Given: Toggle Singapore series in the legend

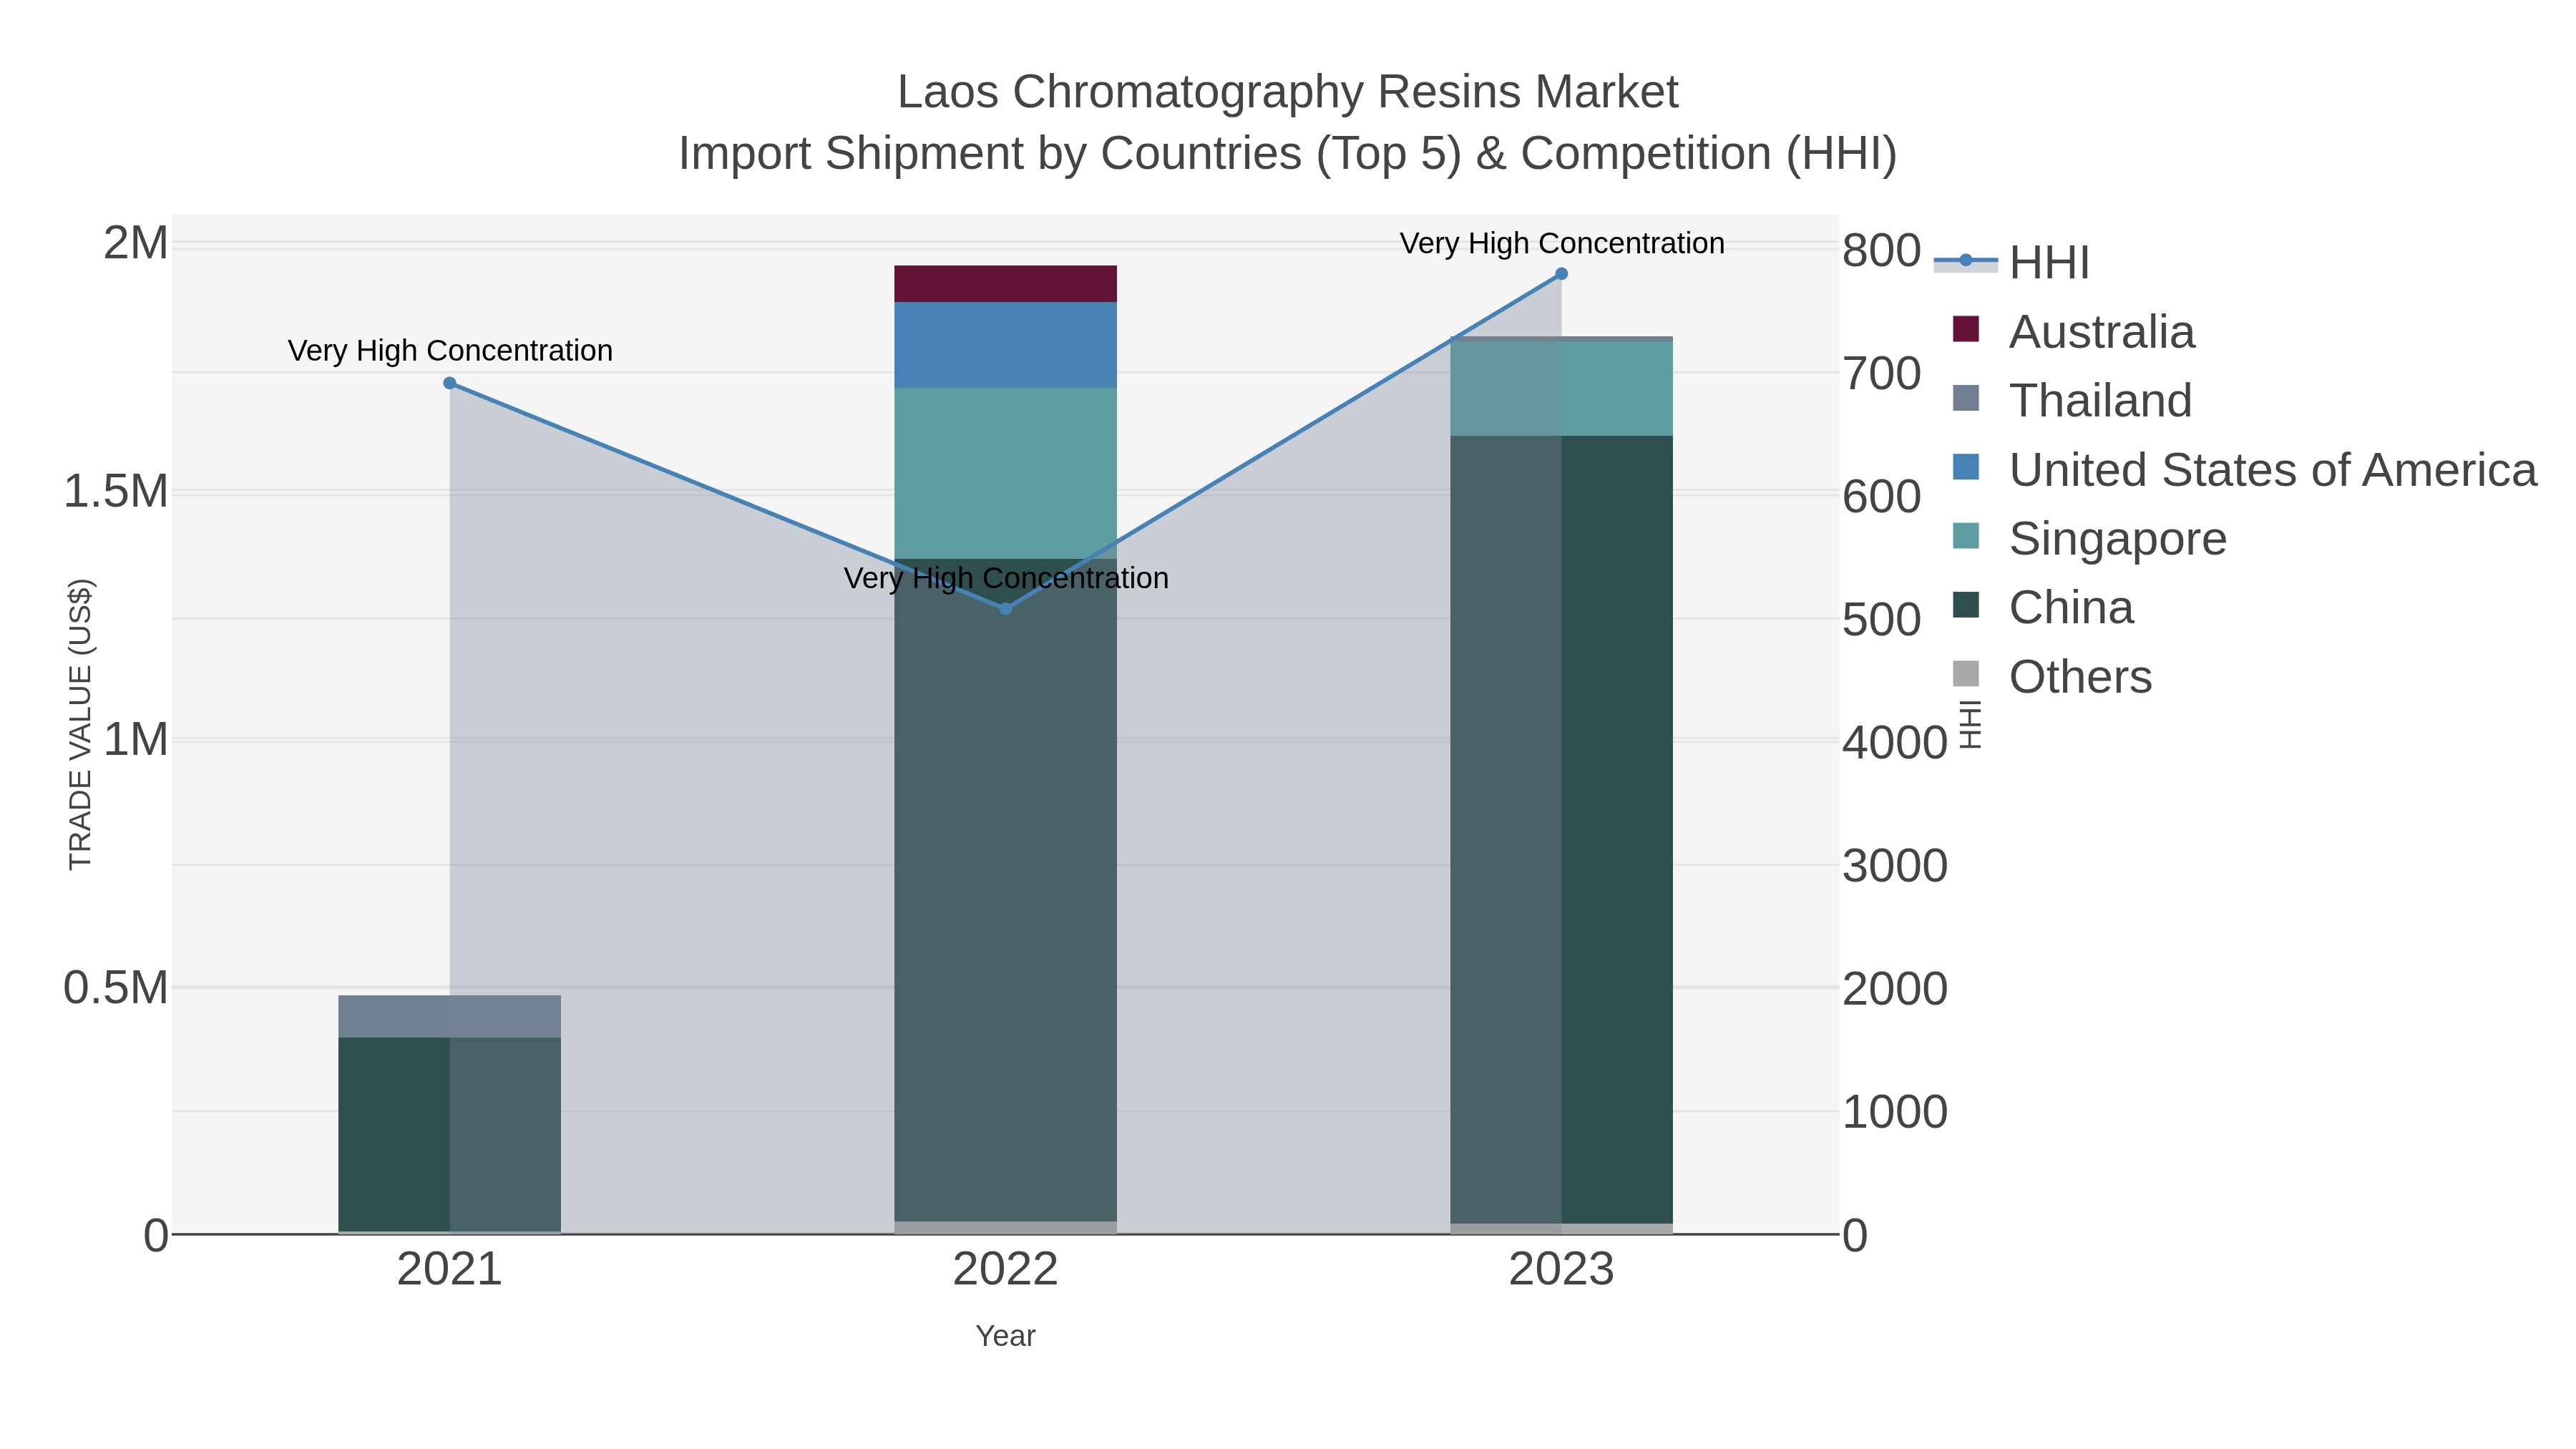Looking at the screenshot, I should [x=2090, y=538].
